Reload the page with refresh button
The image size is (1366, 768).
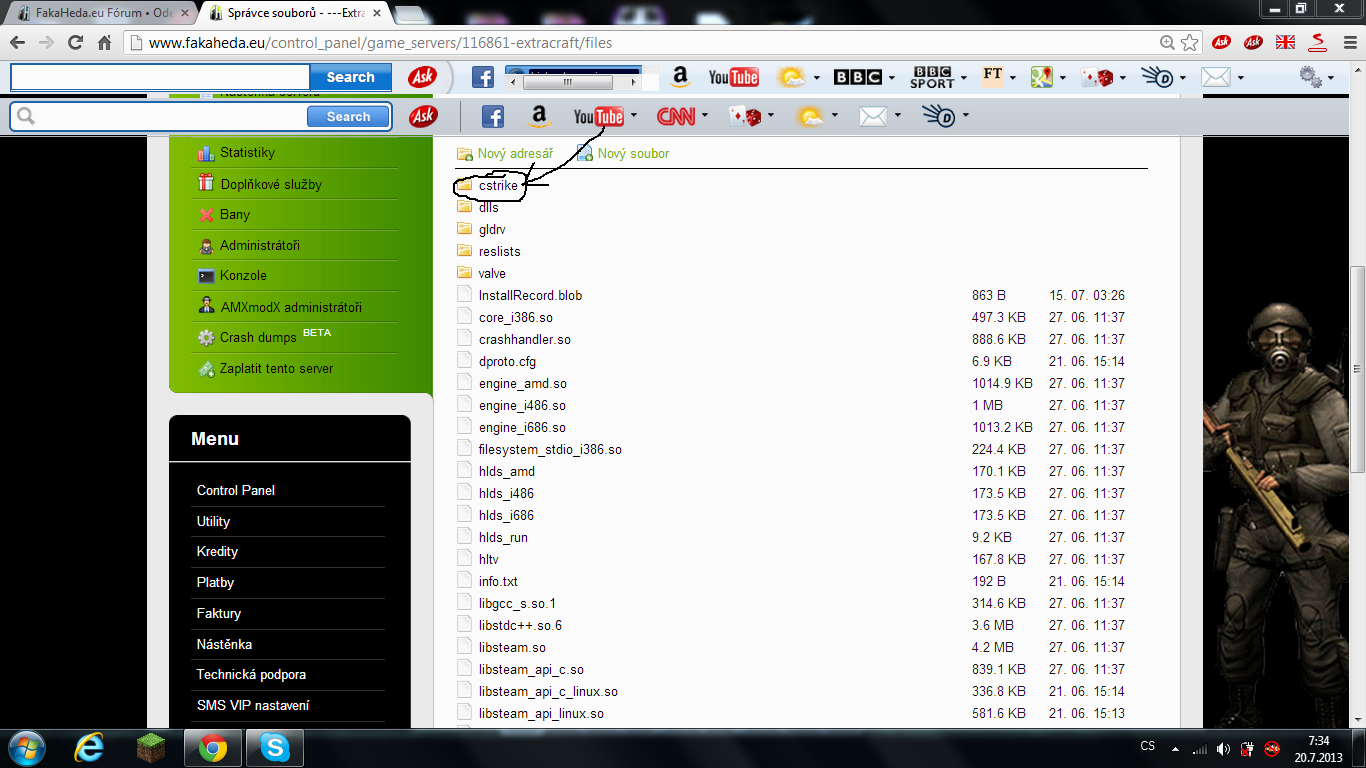point(75,43)
